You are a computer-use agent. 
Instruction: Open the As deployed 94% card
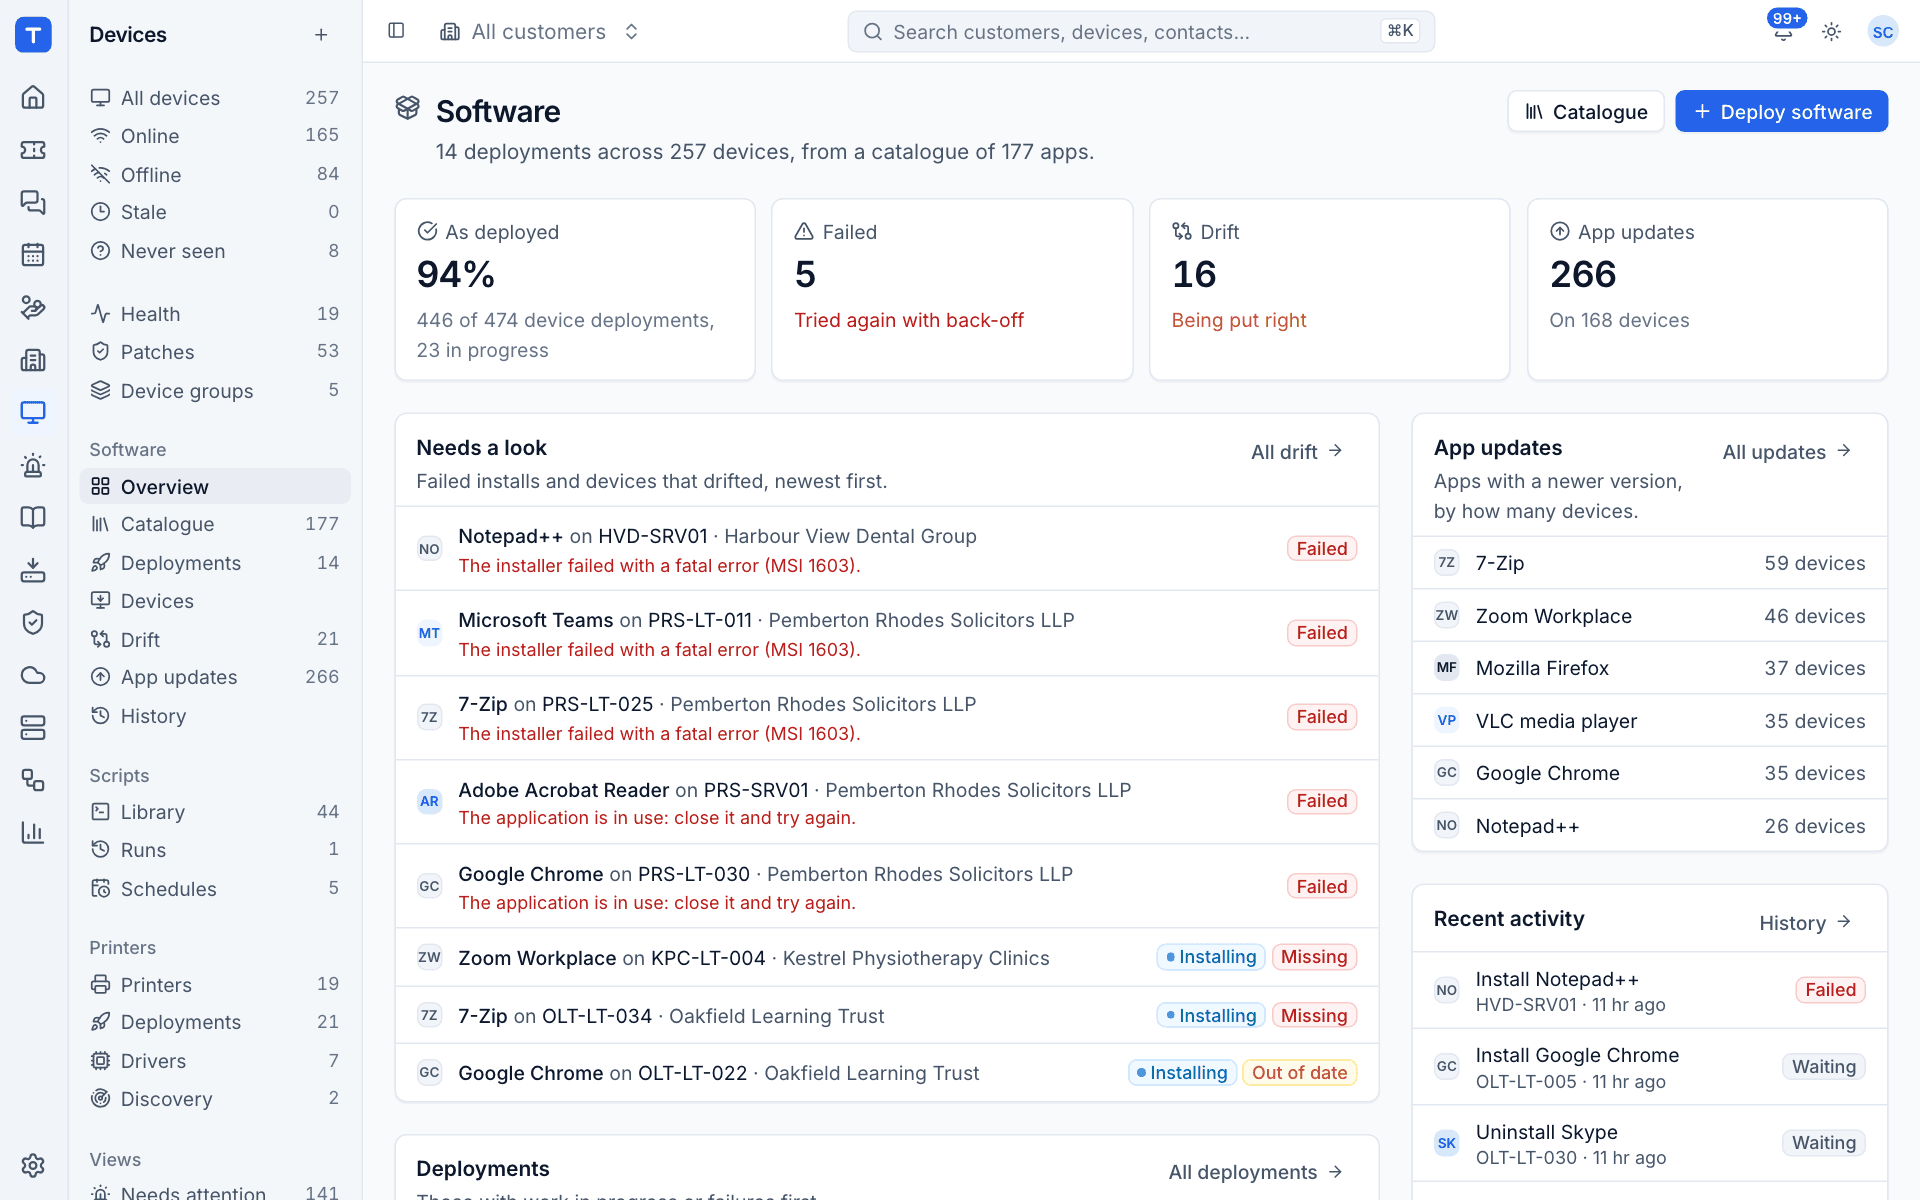(x=575, y=289)
